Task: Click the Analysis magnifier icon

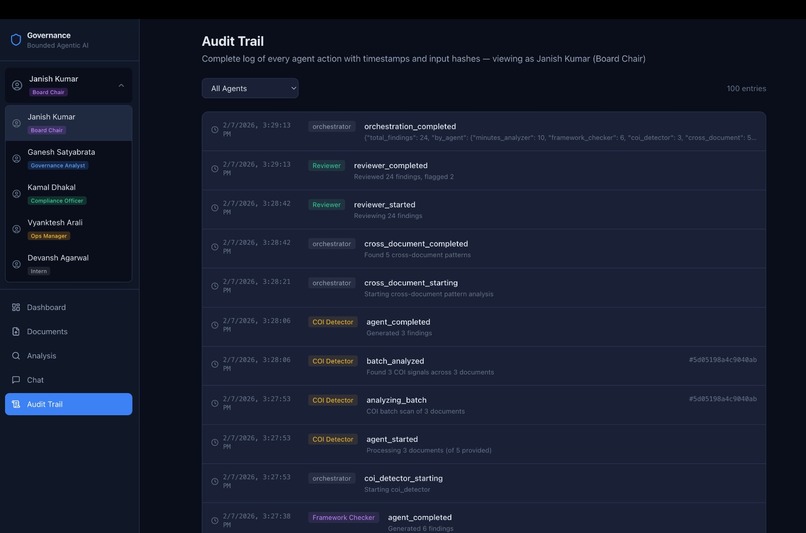Action: click(16, 356)
